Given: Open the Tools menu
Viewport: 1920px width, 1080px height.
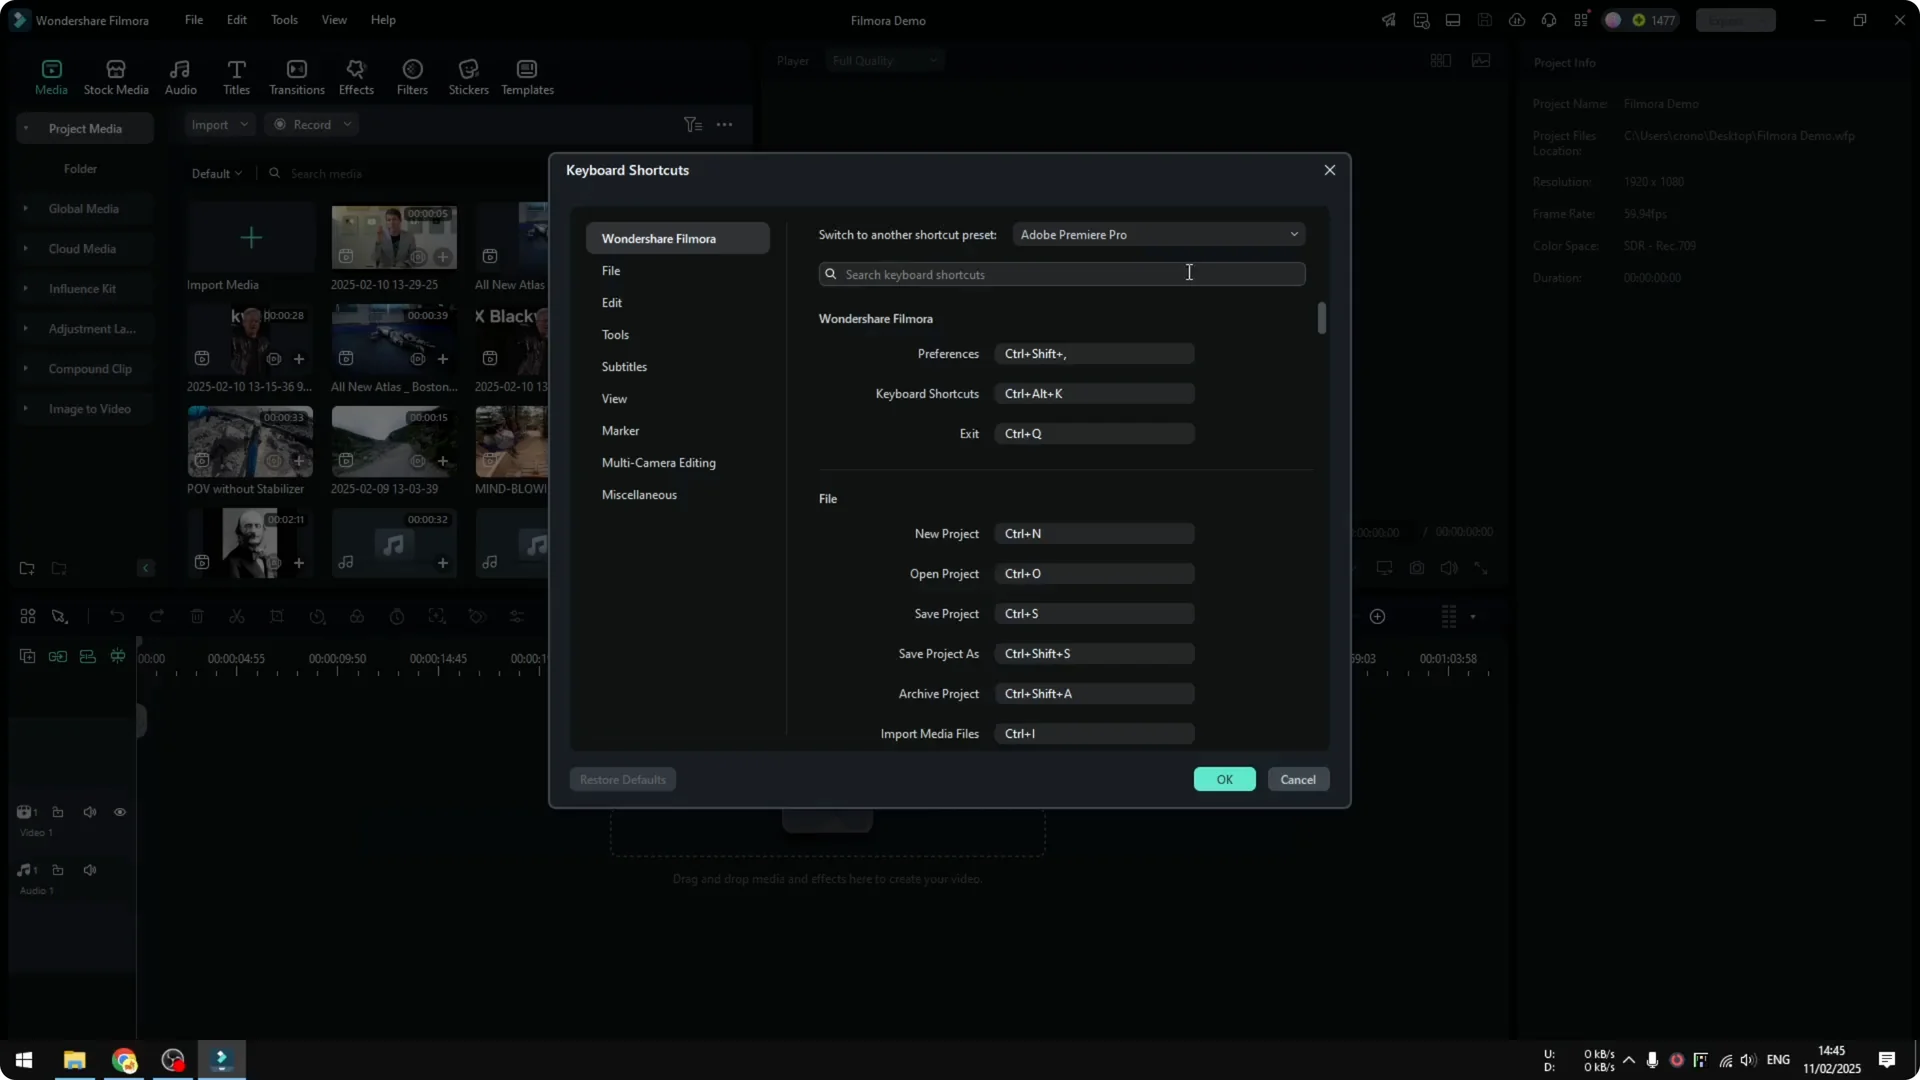Looking at the screenshot, I should coord(283,20).
